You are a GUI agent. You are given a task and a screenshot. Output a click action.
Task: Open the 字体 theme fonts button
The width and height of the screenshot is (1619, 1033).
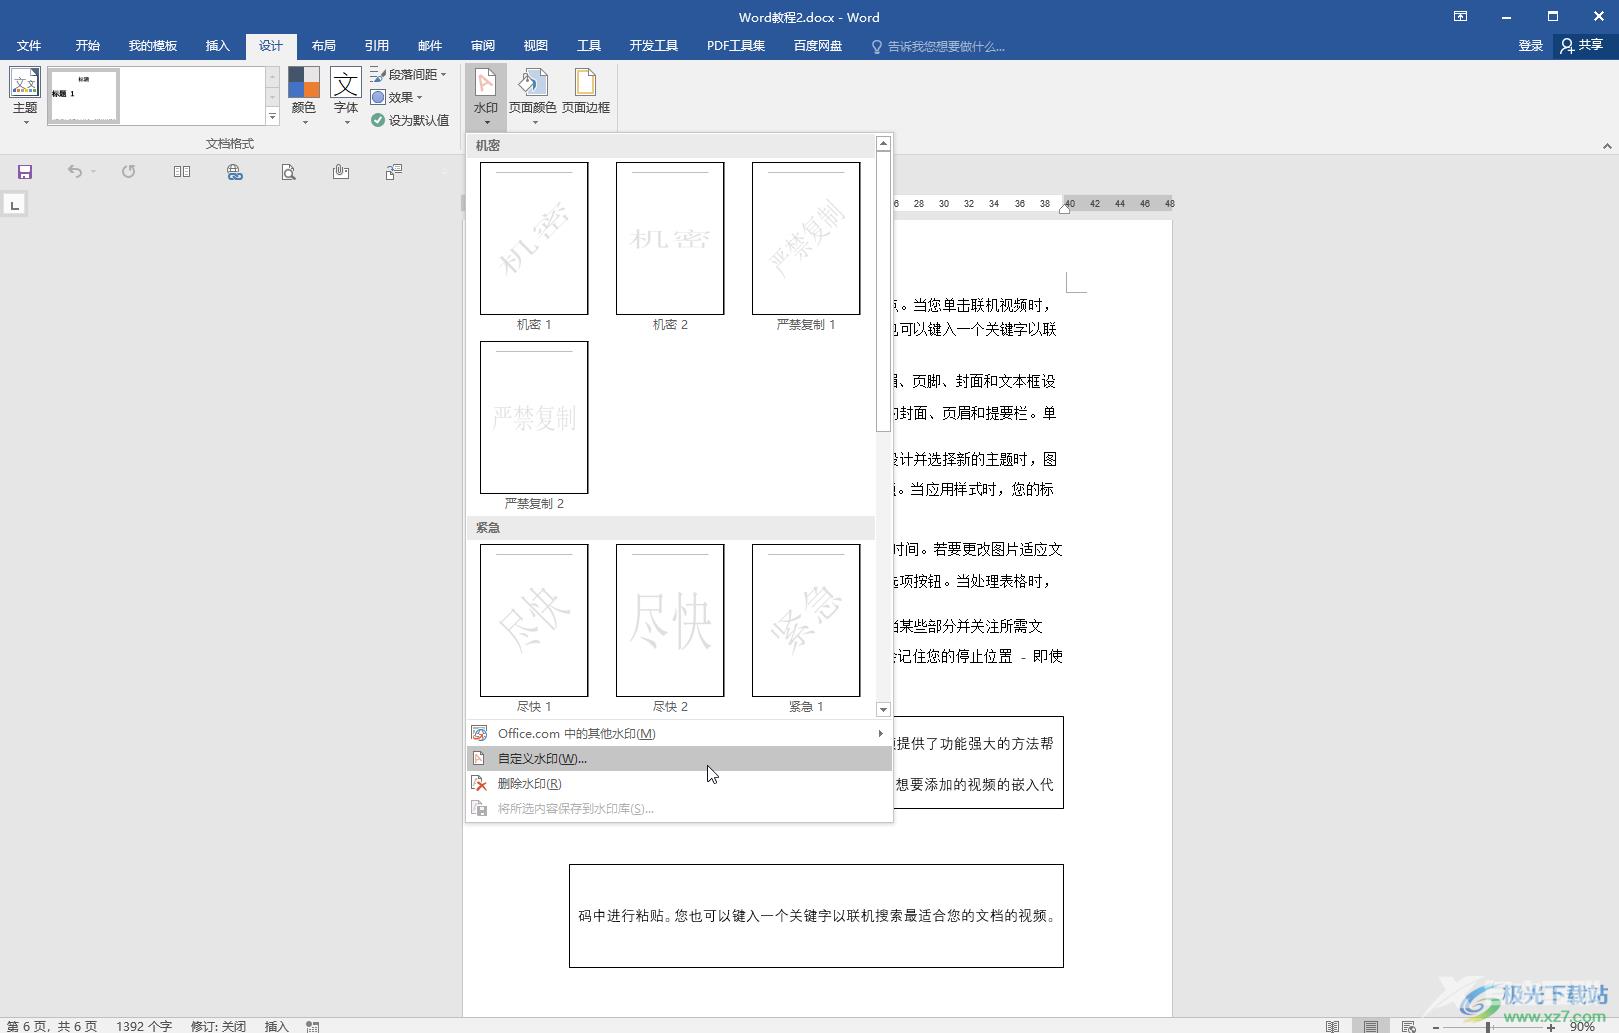click(346, 96)
